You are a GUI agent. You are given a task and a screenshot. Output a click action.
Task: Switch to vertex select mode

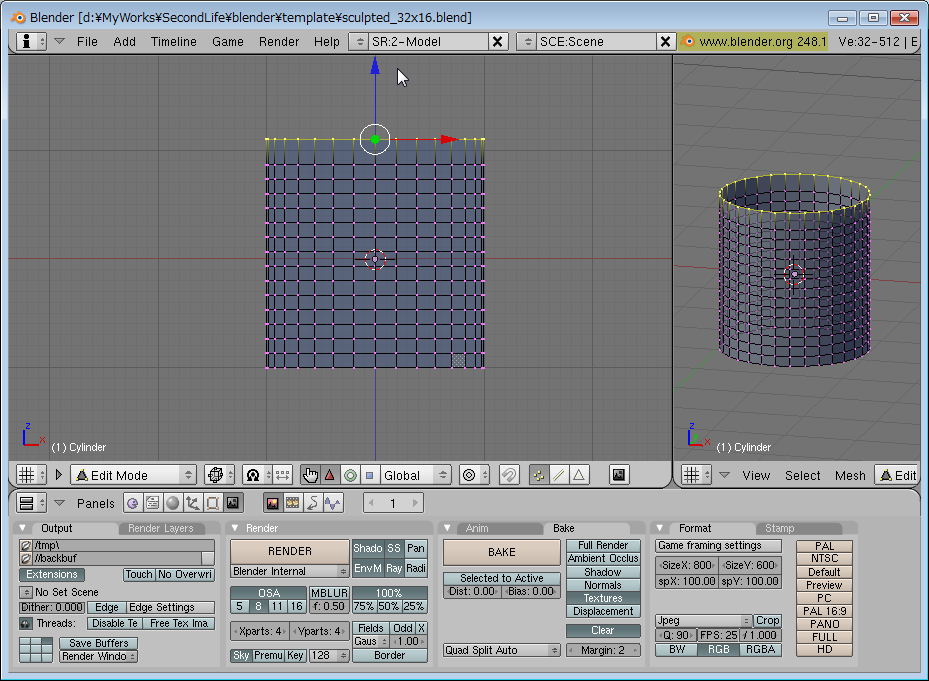pyautogui.click(x=539, y=475)
